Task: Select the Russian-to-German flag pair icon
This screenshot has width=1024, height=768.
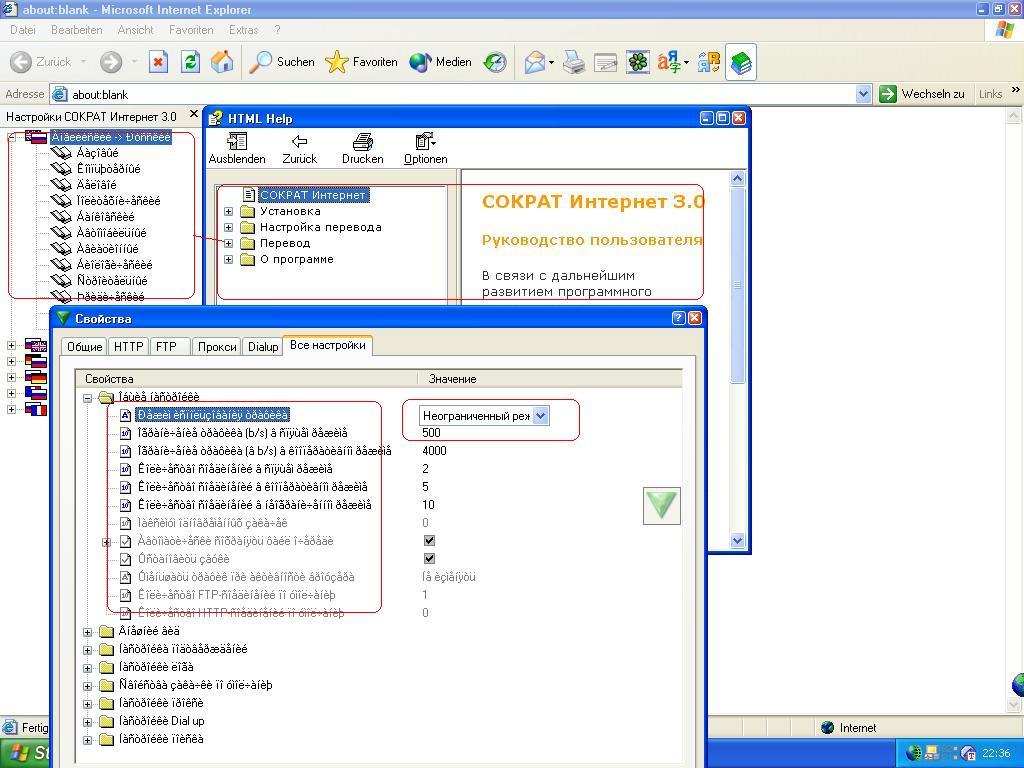Action: (36, 377)
